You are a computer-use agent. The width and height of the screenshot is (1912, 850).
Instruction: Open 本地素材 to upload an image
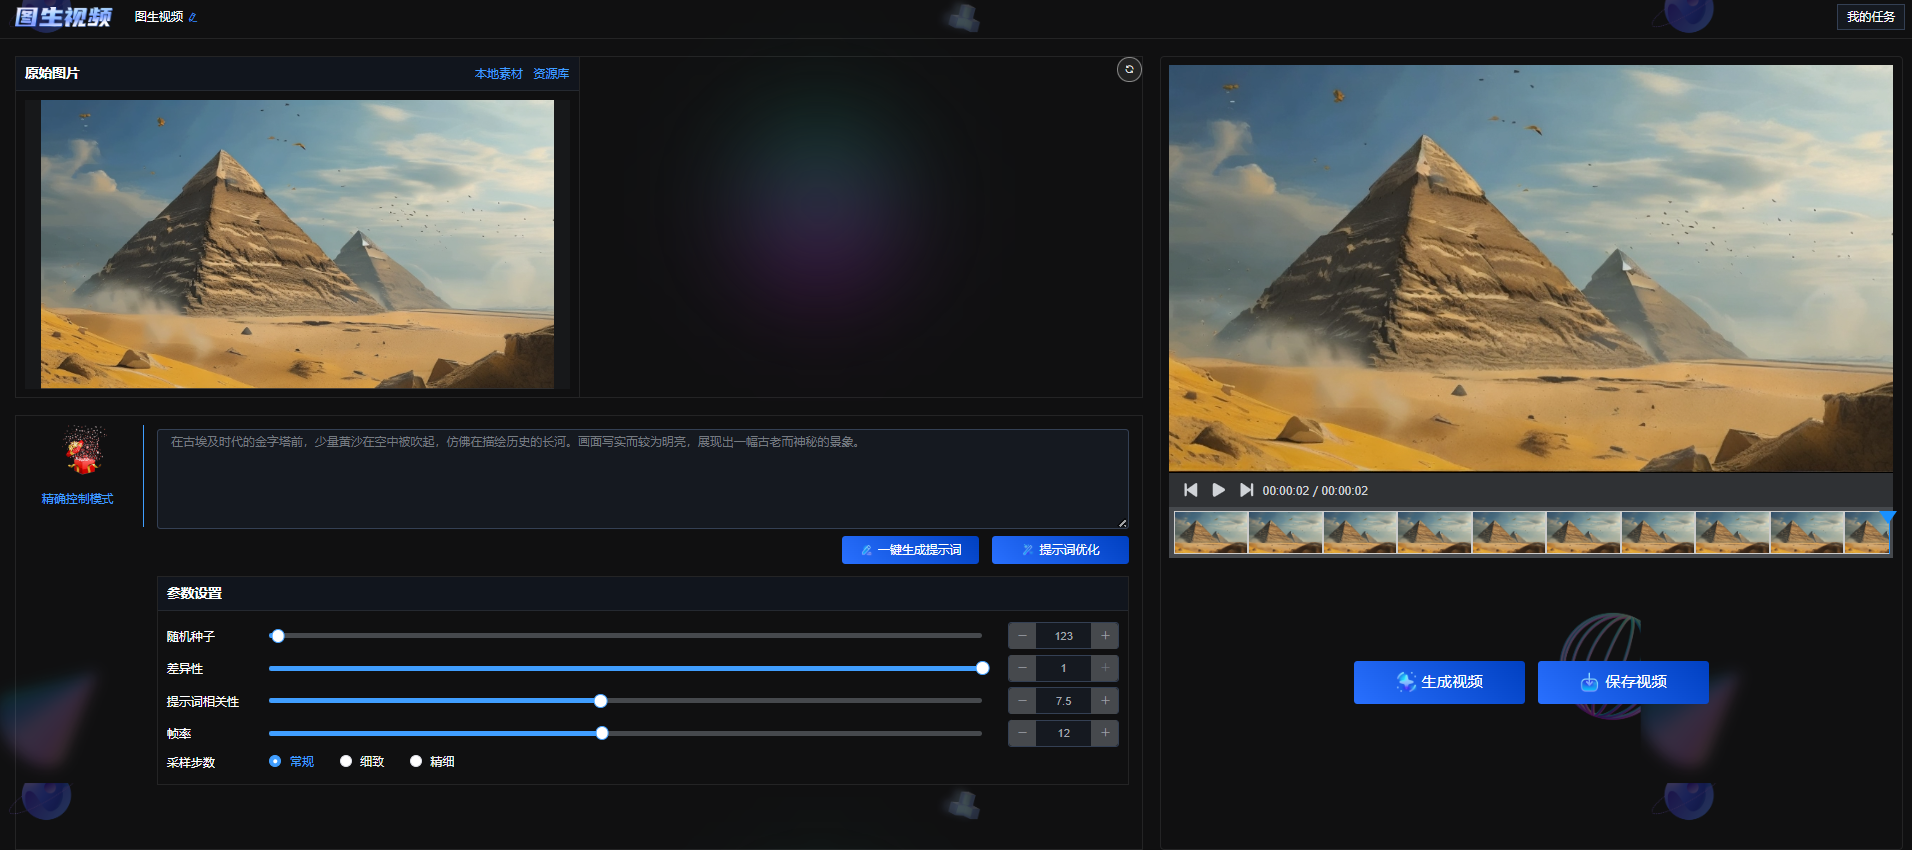pyautogui.click(x=498, y=74)
